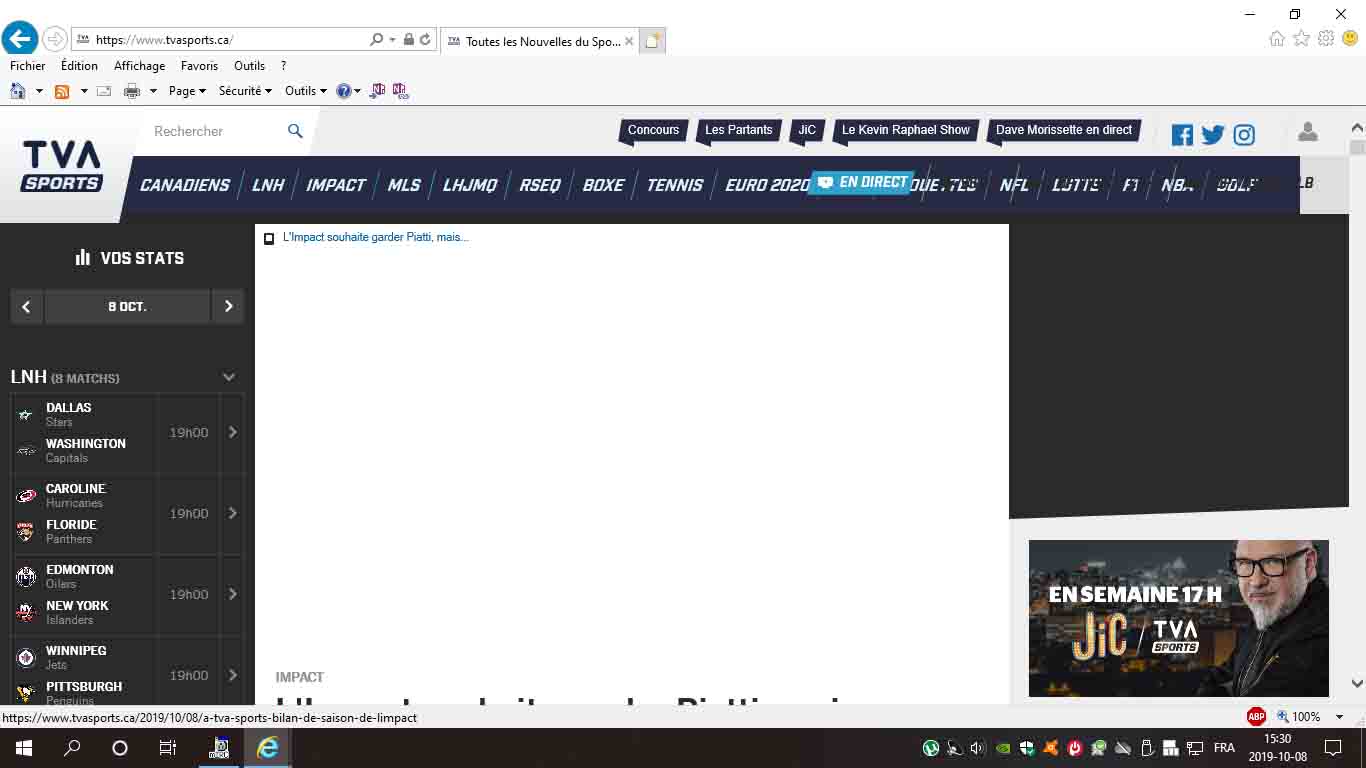
Task: Open the Édition menu
Action: (79, 66)
